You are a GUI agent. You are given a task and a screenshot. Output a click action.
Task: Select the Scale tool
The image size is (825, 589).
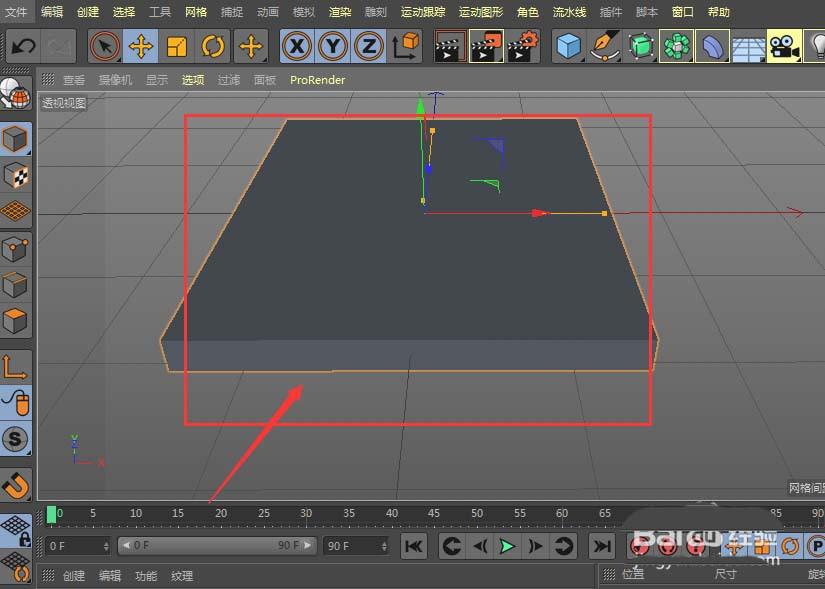click(177, 46)
